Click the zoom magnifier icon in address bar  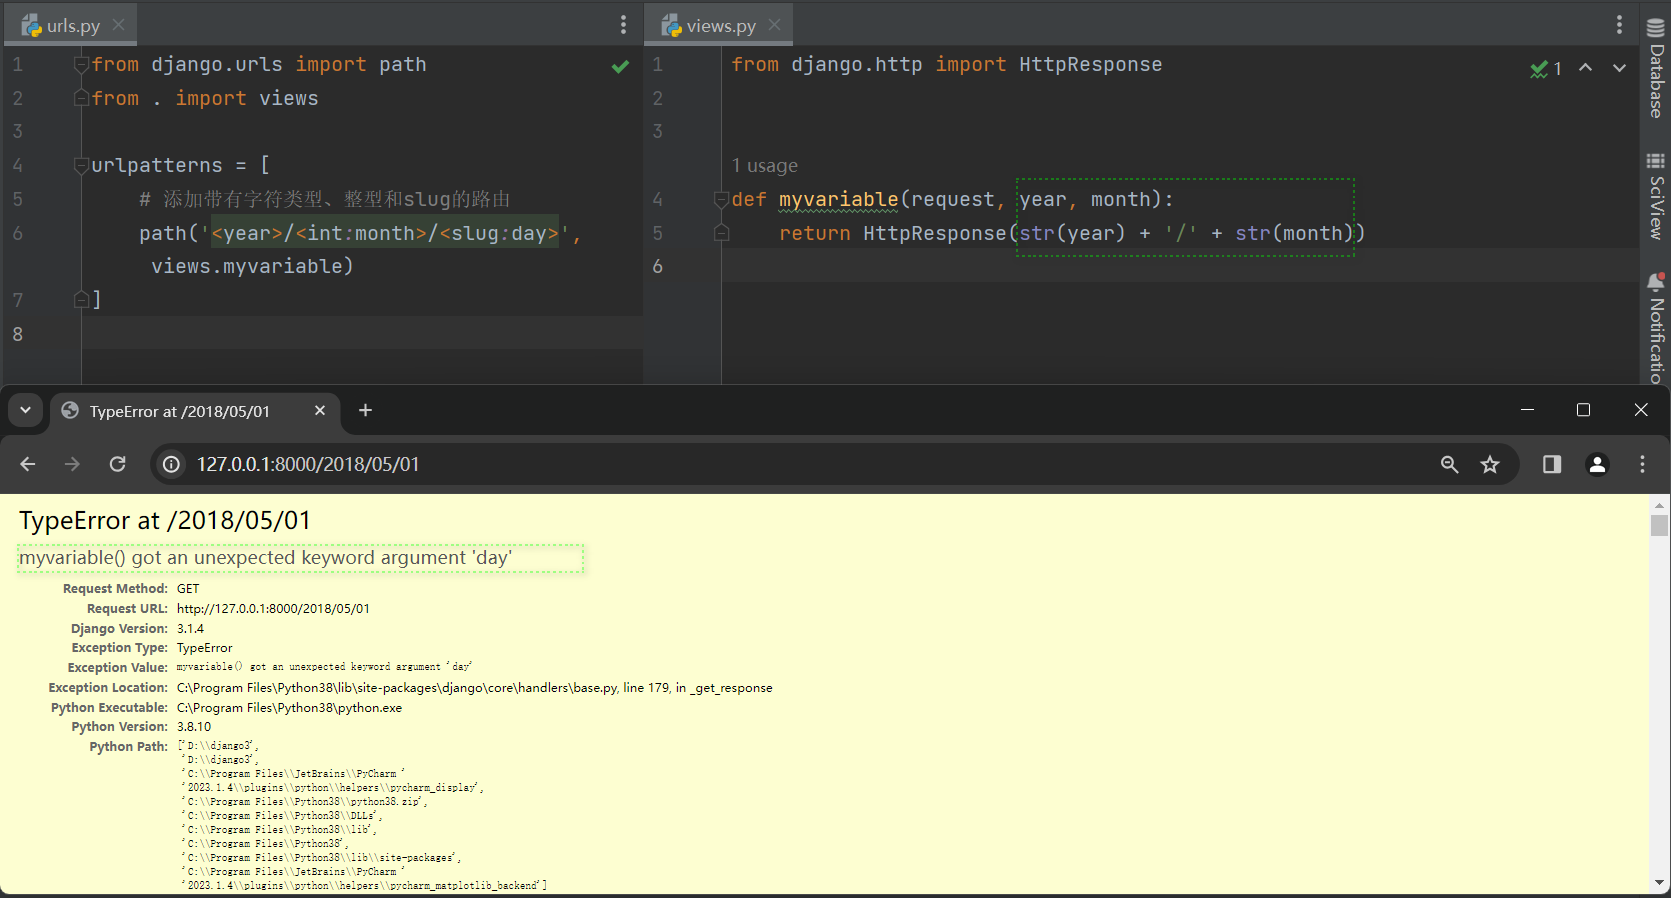[x=1450, y=464]
